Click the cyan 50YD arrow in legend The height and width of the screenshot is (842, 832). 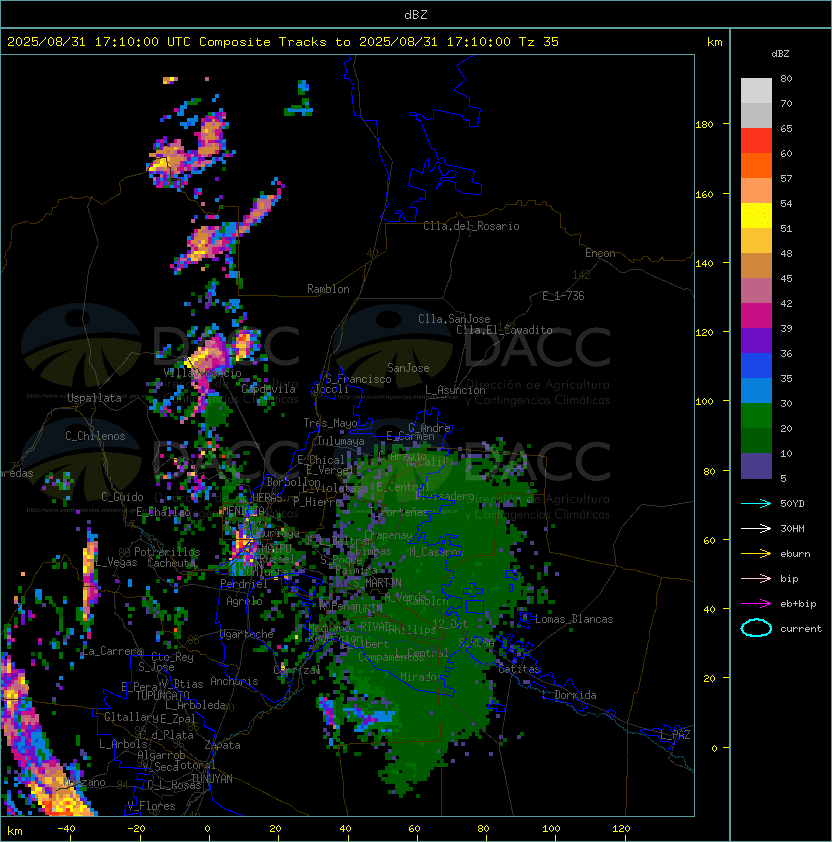point(756,503)
